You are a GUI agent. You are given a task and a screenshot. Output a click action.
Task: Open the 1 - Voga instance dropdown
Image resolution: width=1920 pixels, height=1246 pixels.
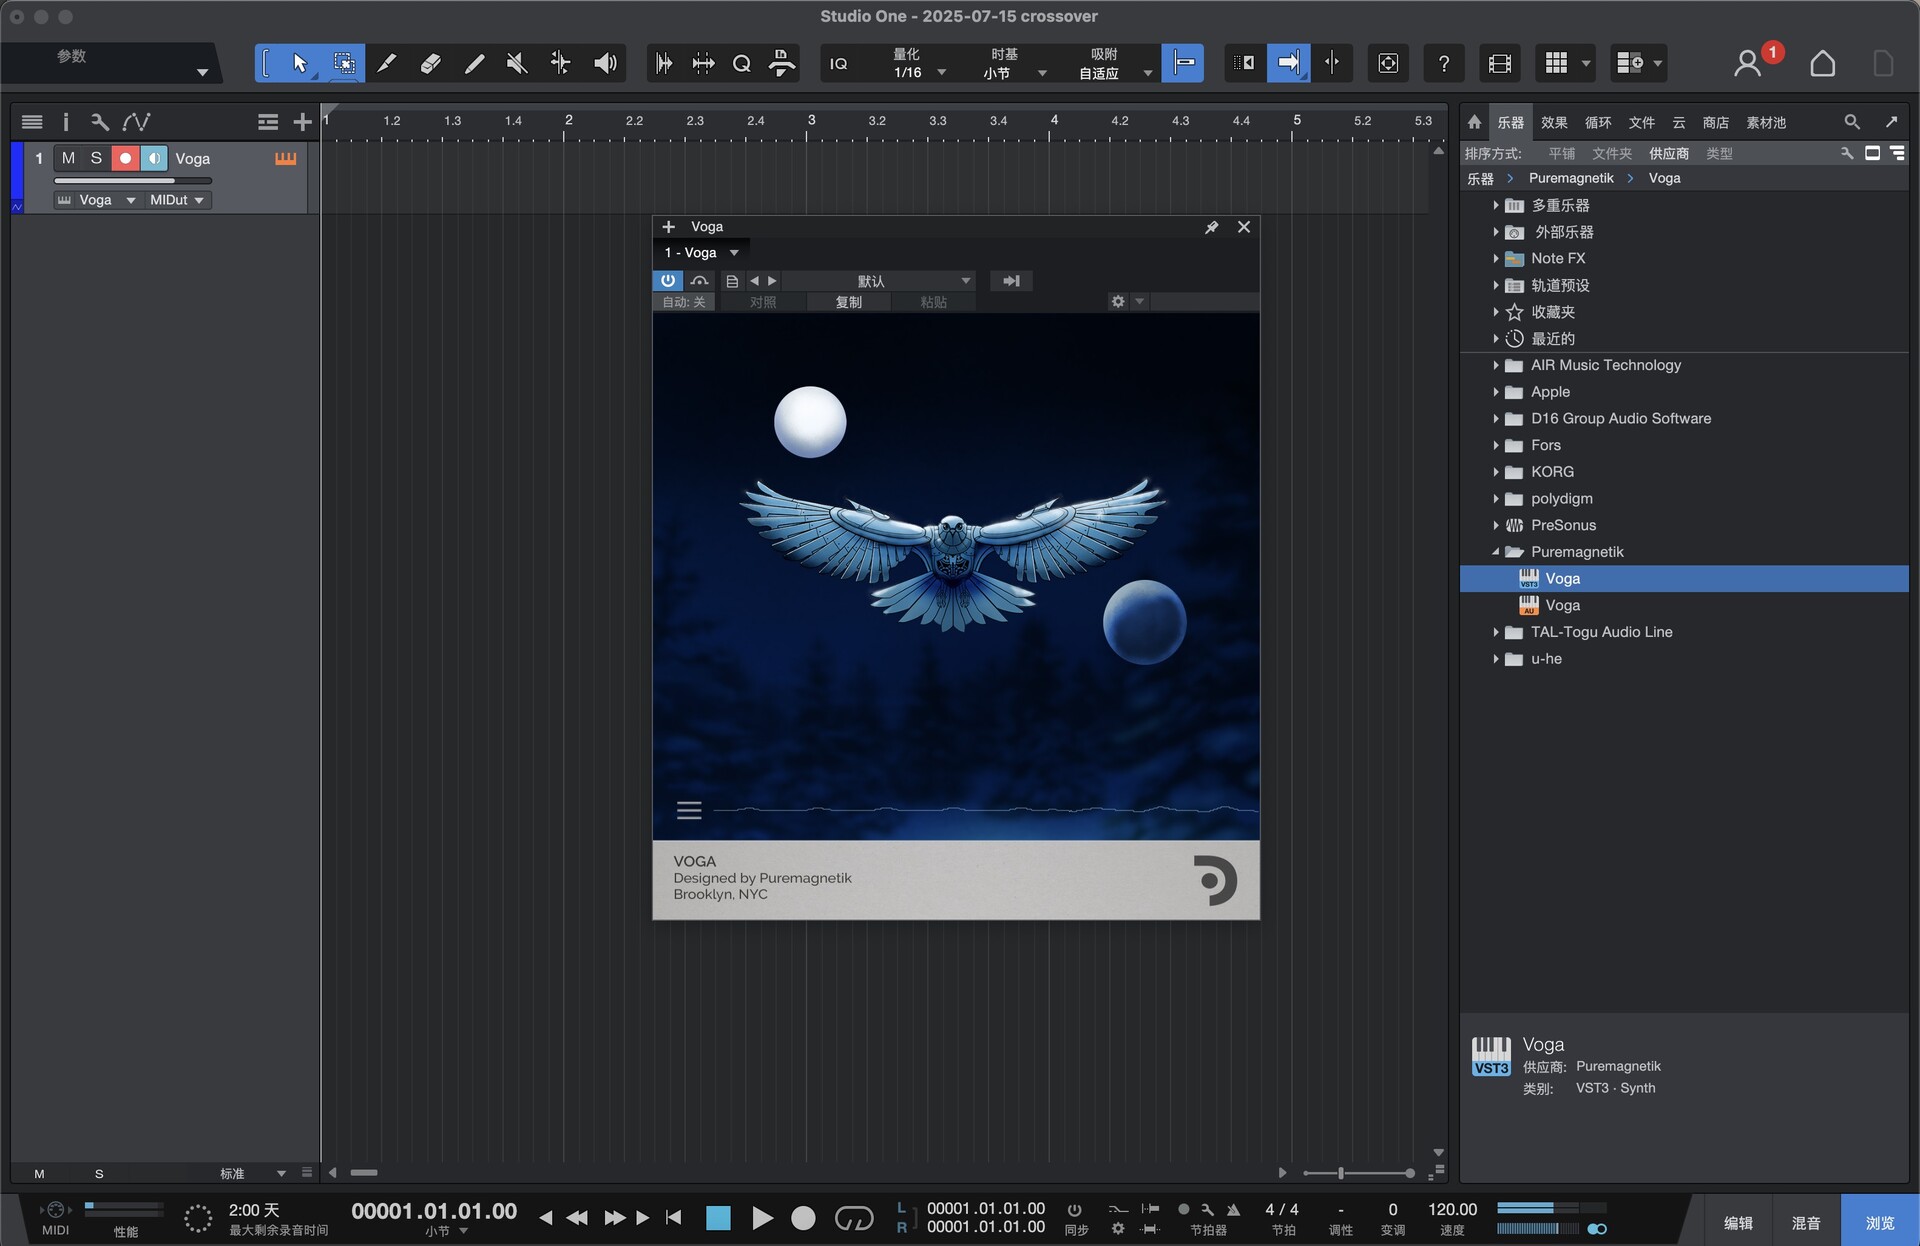click(x=702, y=252)
